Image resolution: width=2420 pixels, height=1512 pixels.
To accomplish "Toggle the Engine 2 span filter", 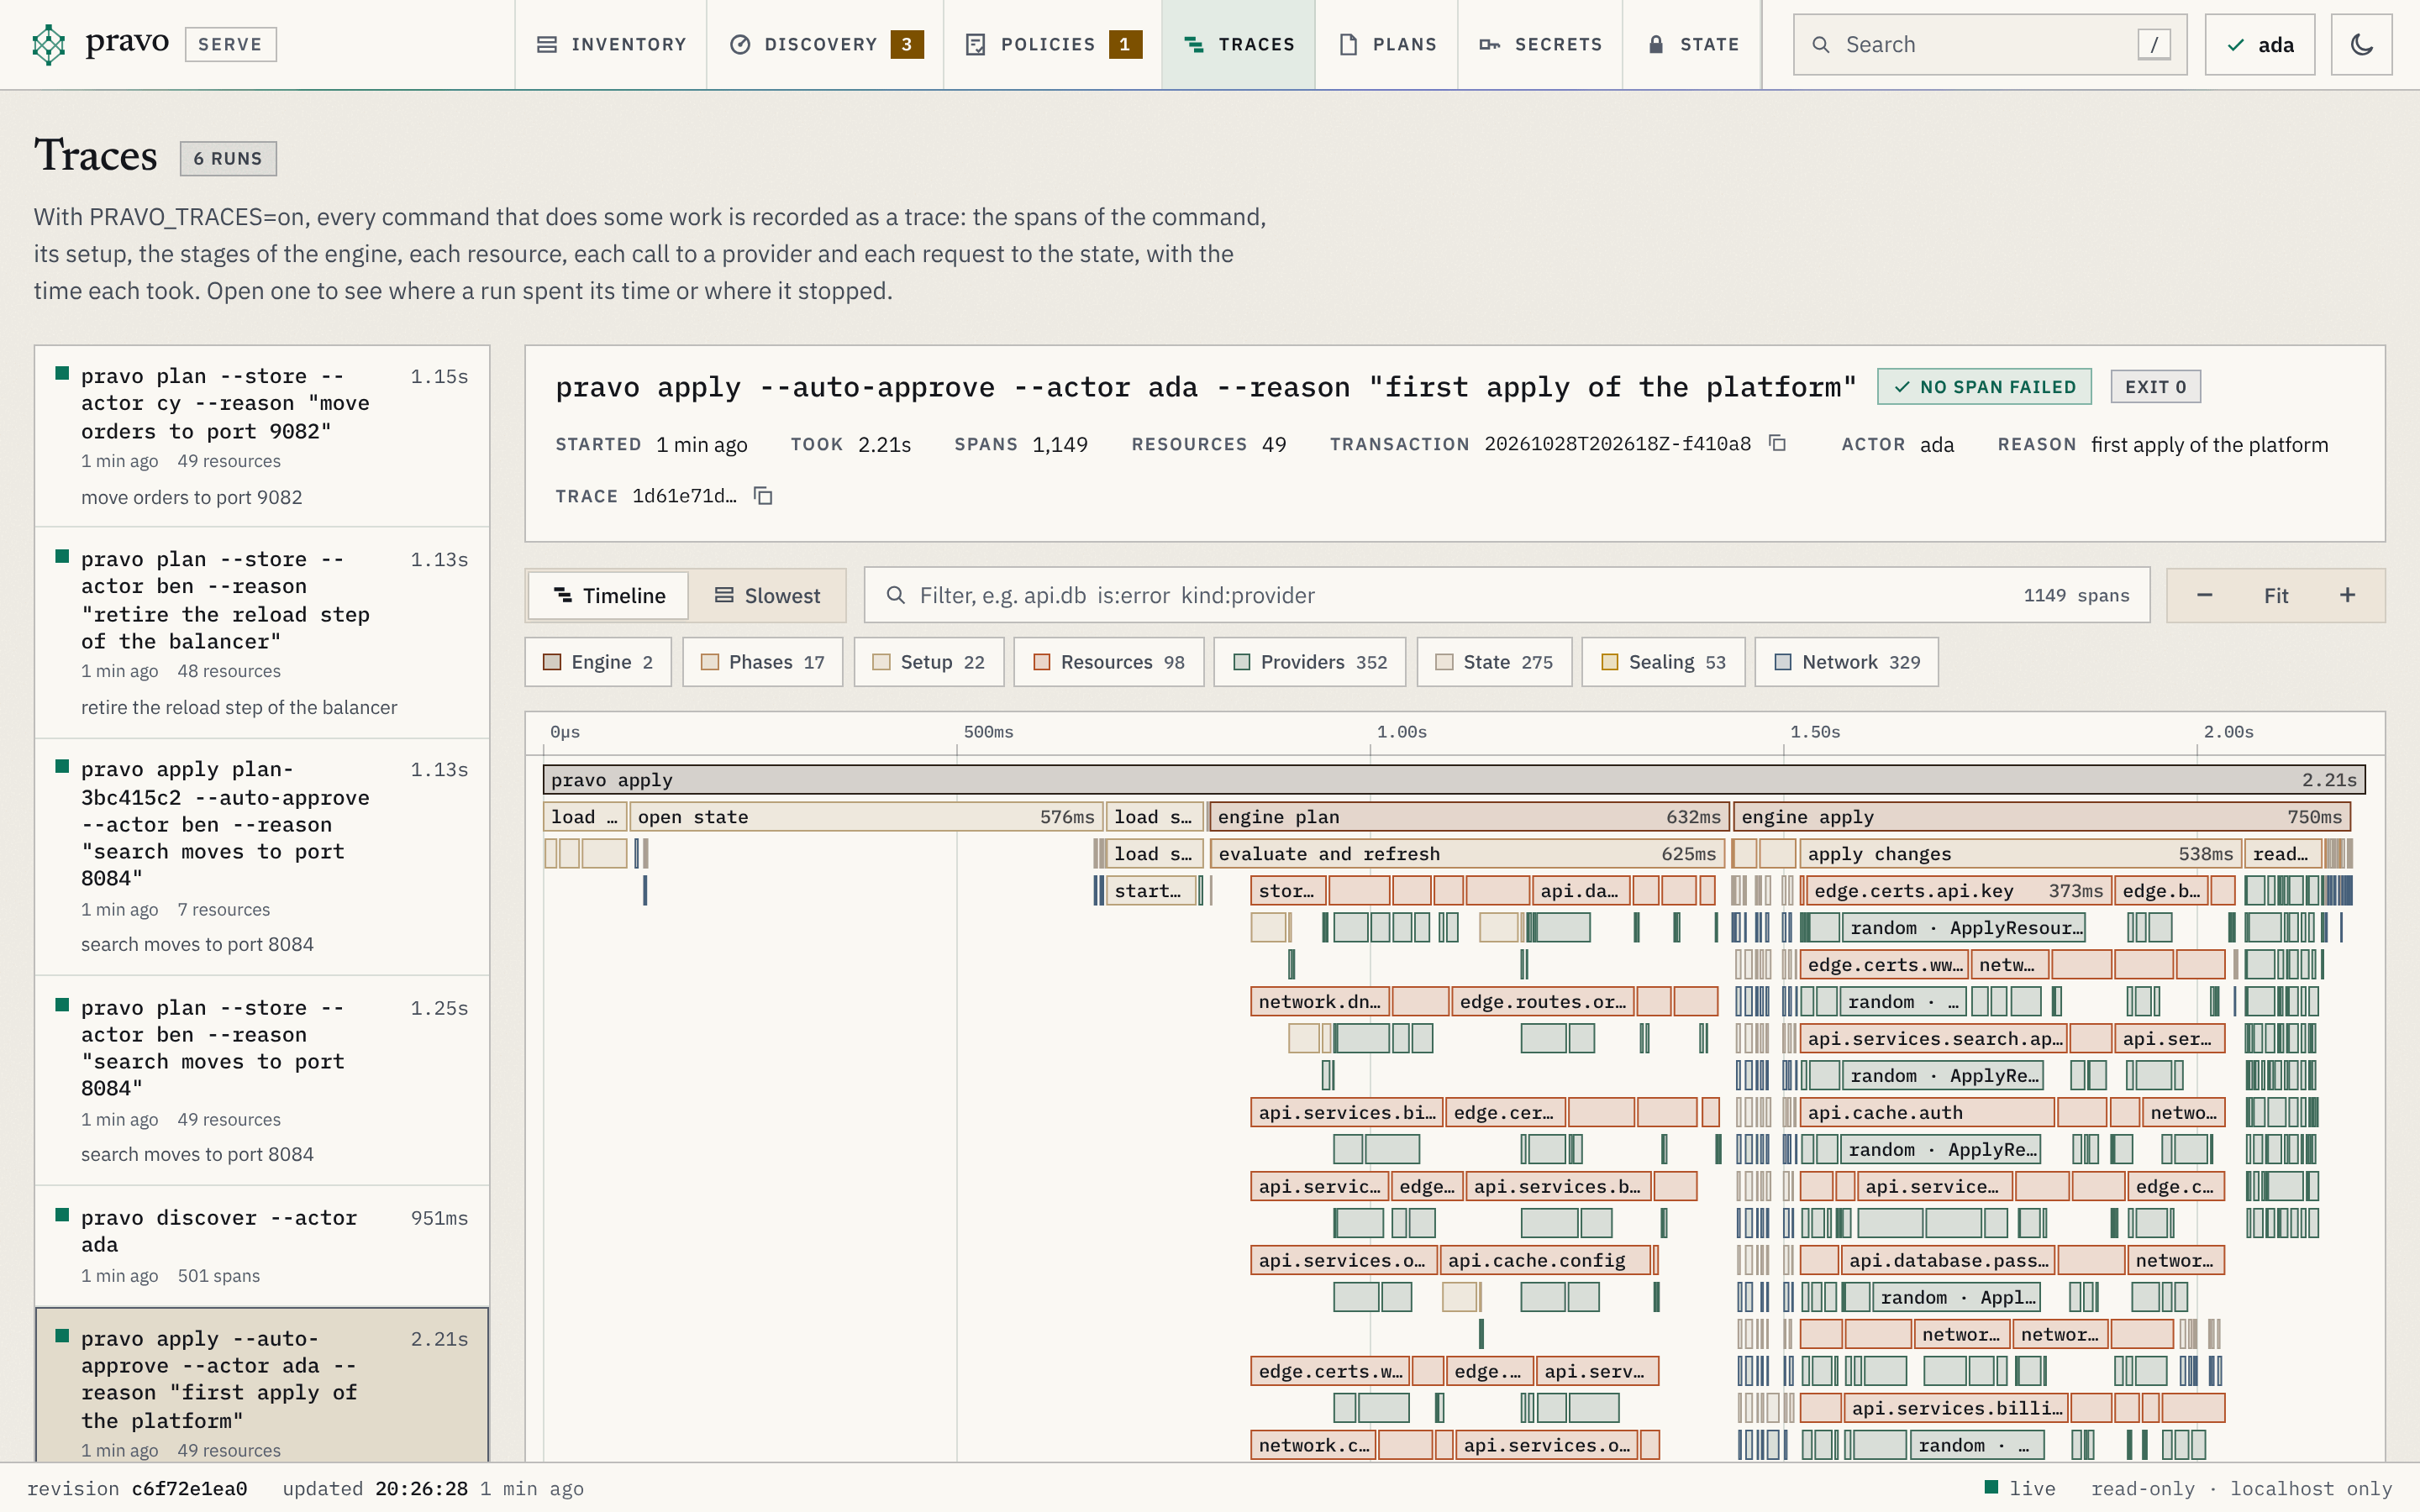I will 598,662.
